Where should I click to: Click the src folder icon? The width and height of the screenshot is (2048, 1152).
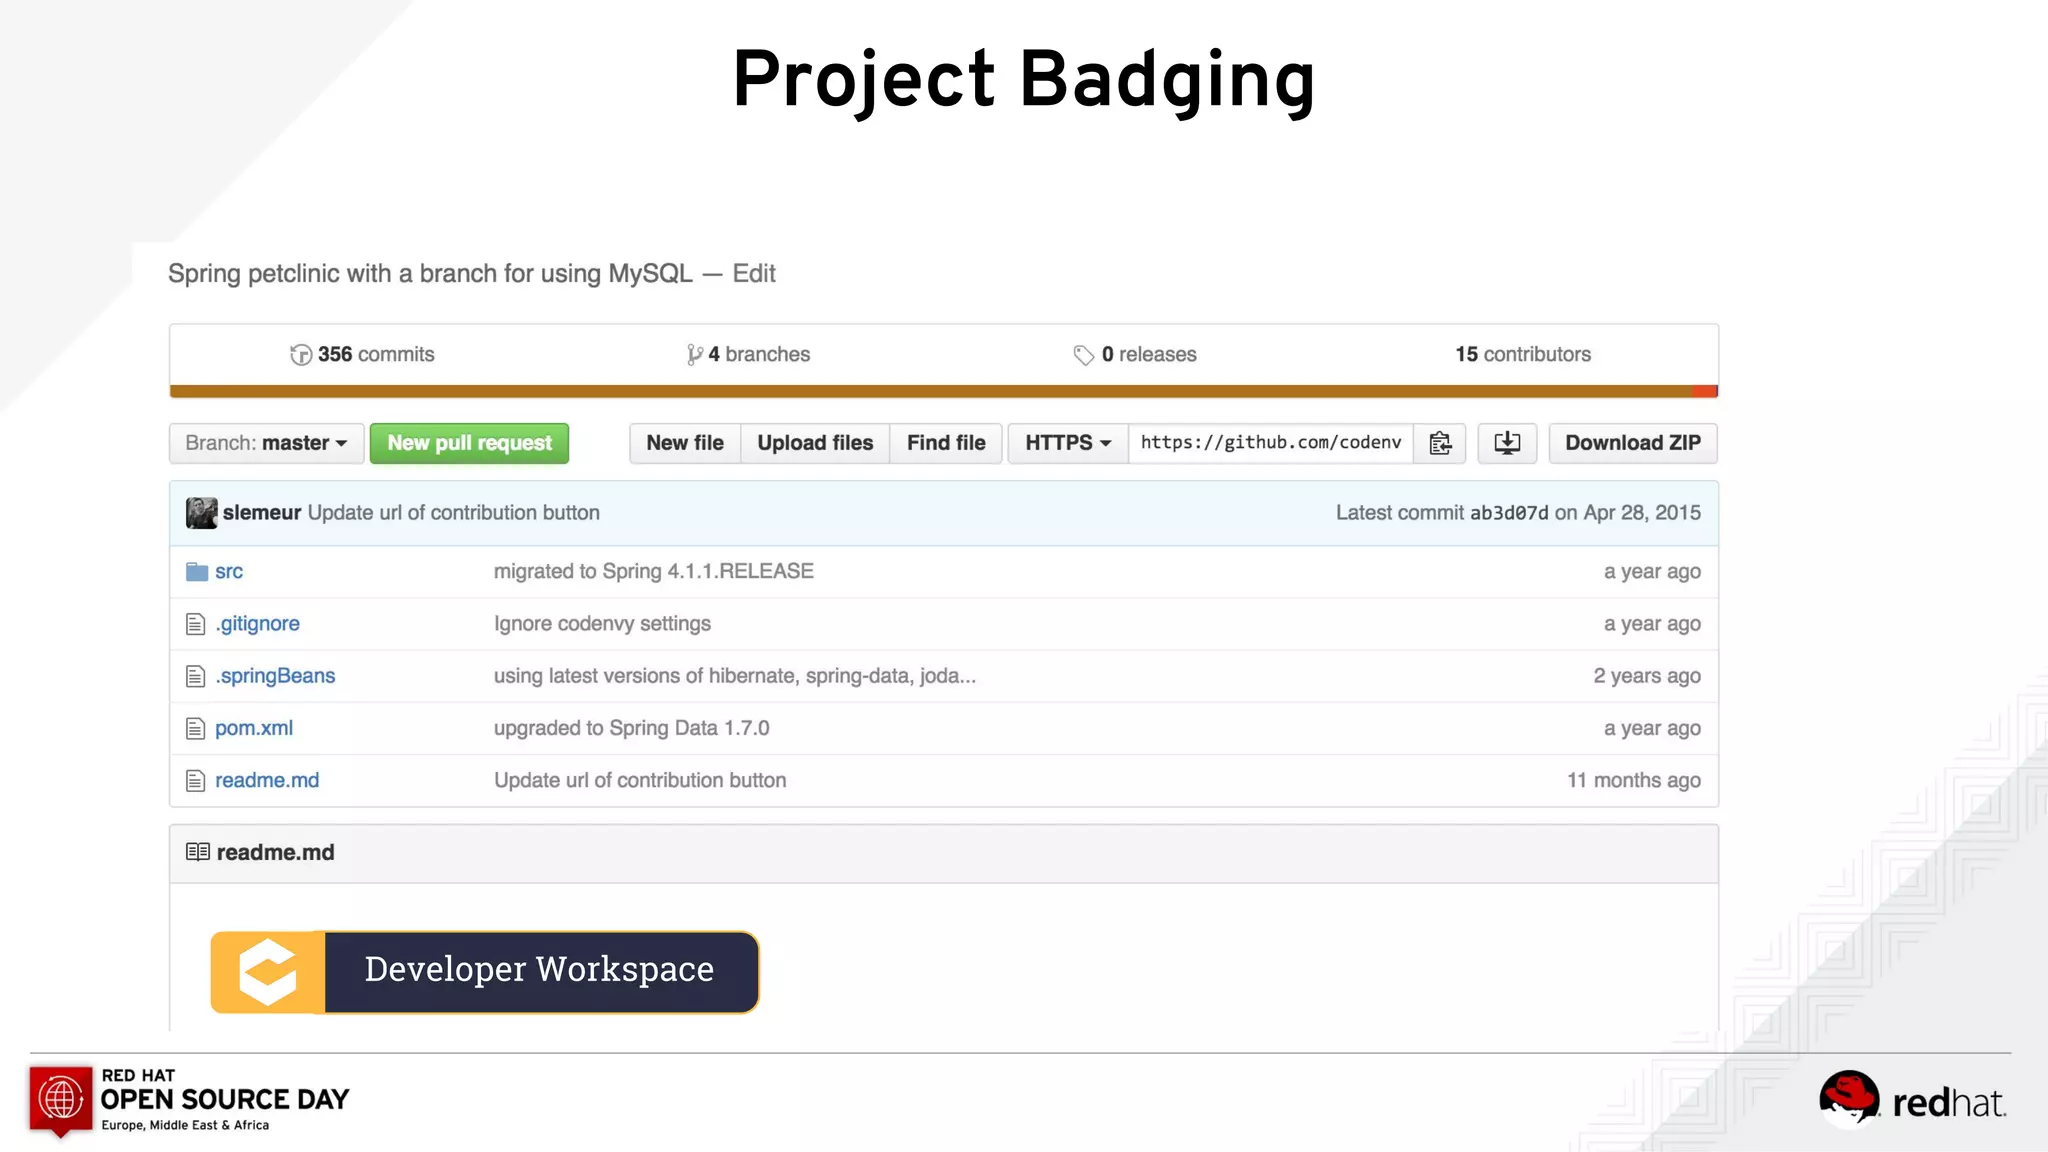pyautogui.click(x=197, y=571)
